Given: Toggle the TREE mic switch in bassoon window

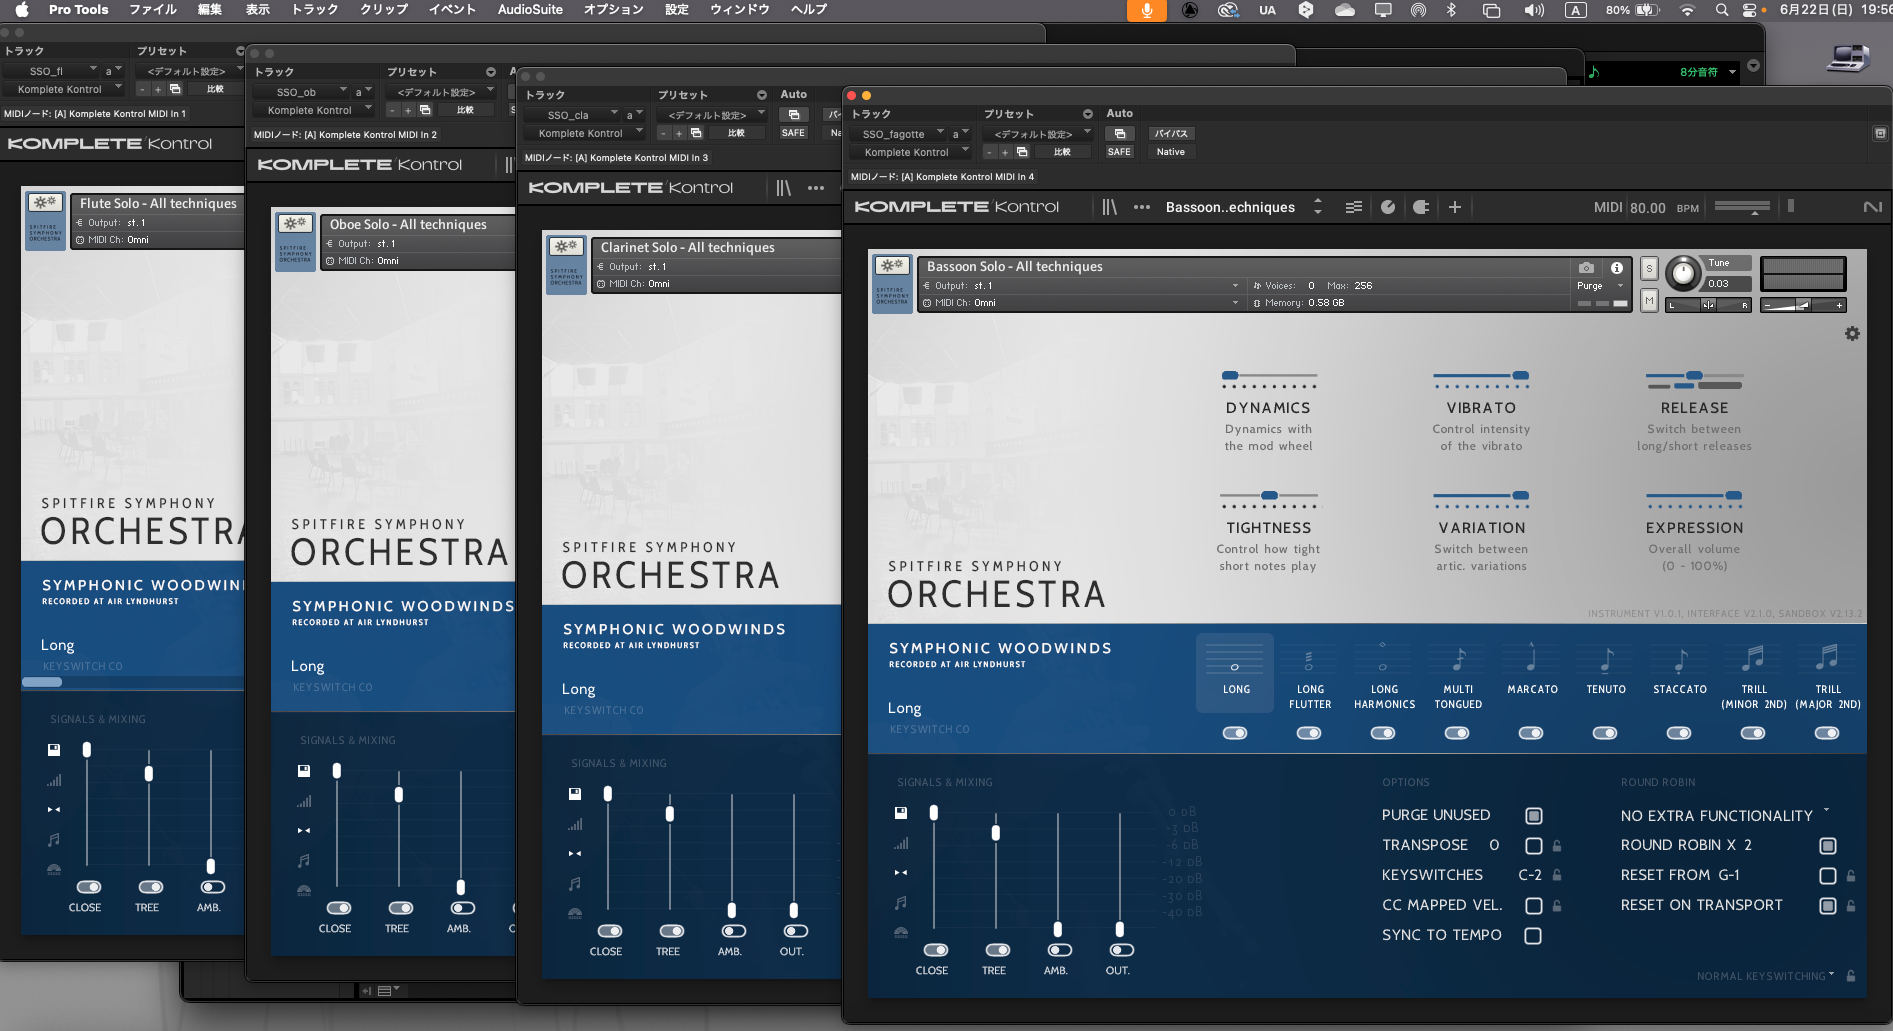Looking at the screenshot, I should tap(998, 950).
